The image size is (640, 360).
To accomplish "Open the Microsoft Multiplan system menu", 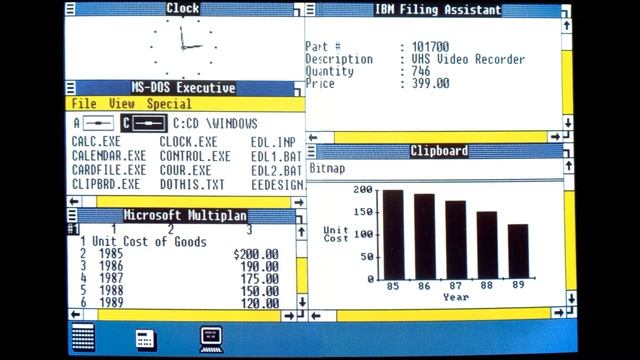I will click(x=72, y=215).
